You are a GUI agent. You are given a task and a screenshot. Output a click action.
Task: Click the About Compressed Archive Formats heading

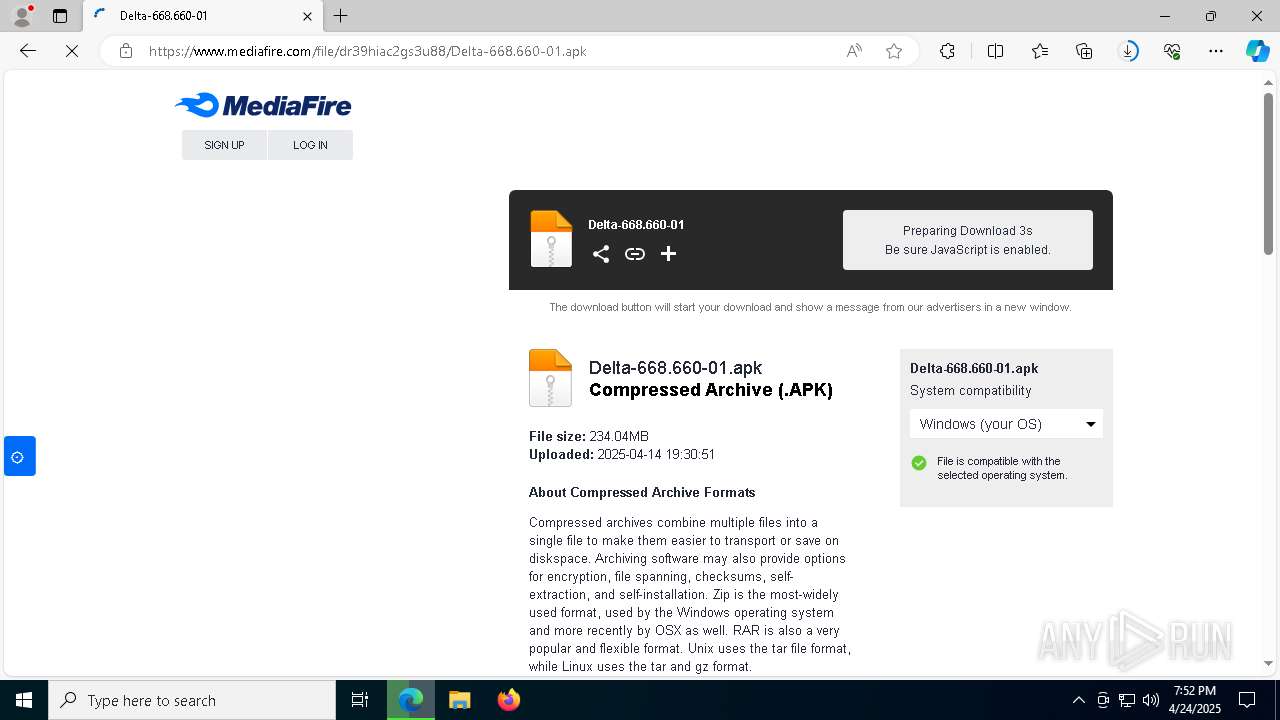click(x=642, y=492)
